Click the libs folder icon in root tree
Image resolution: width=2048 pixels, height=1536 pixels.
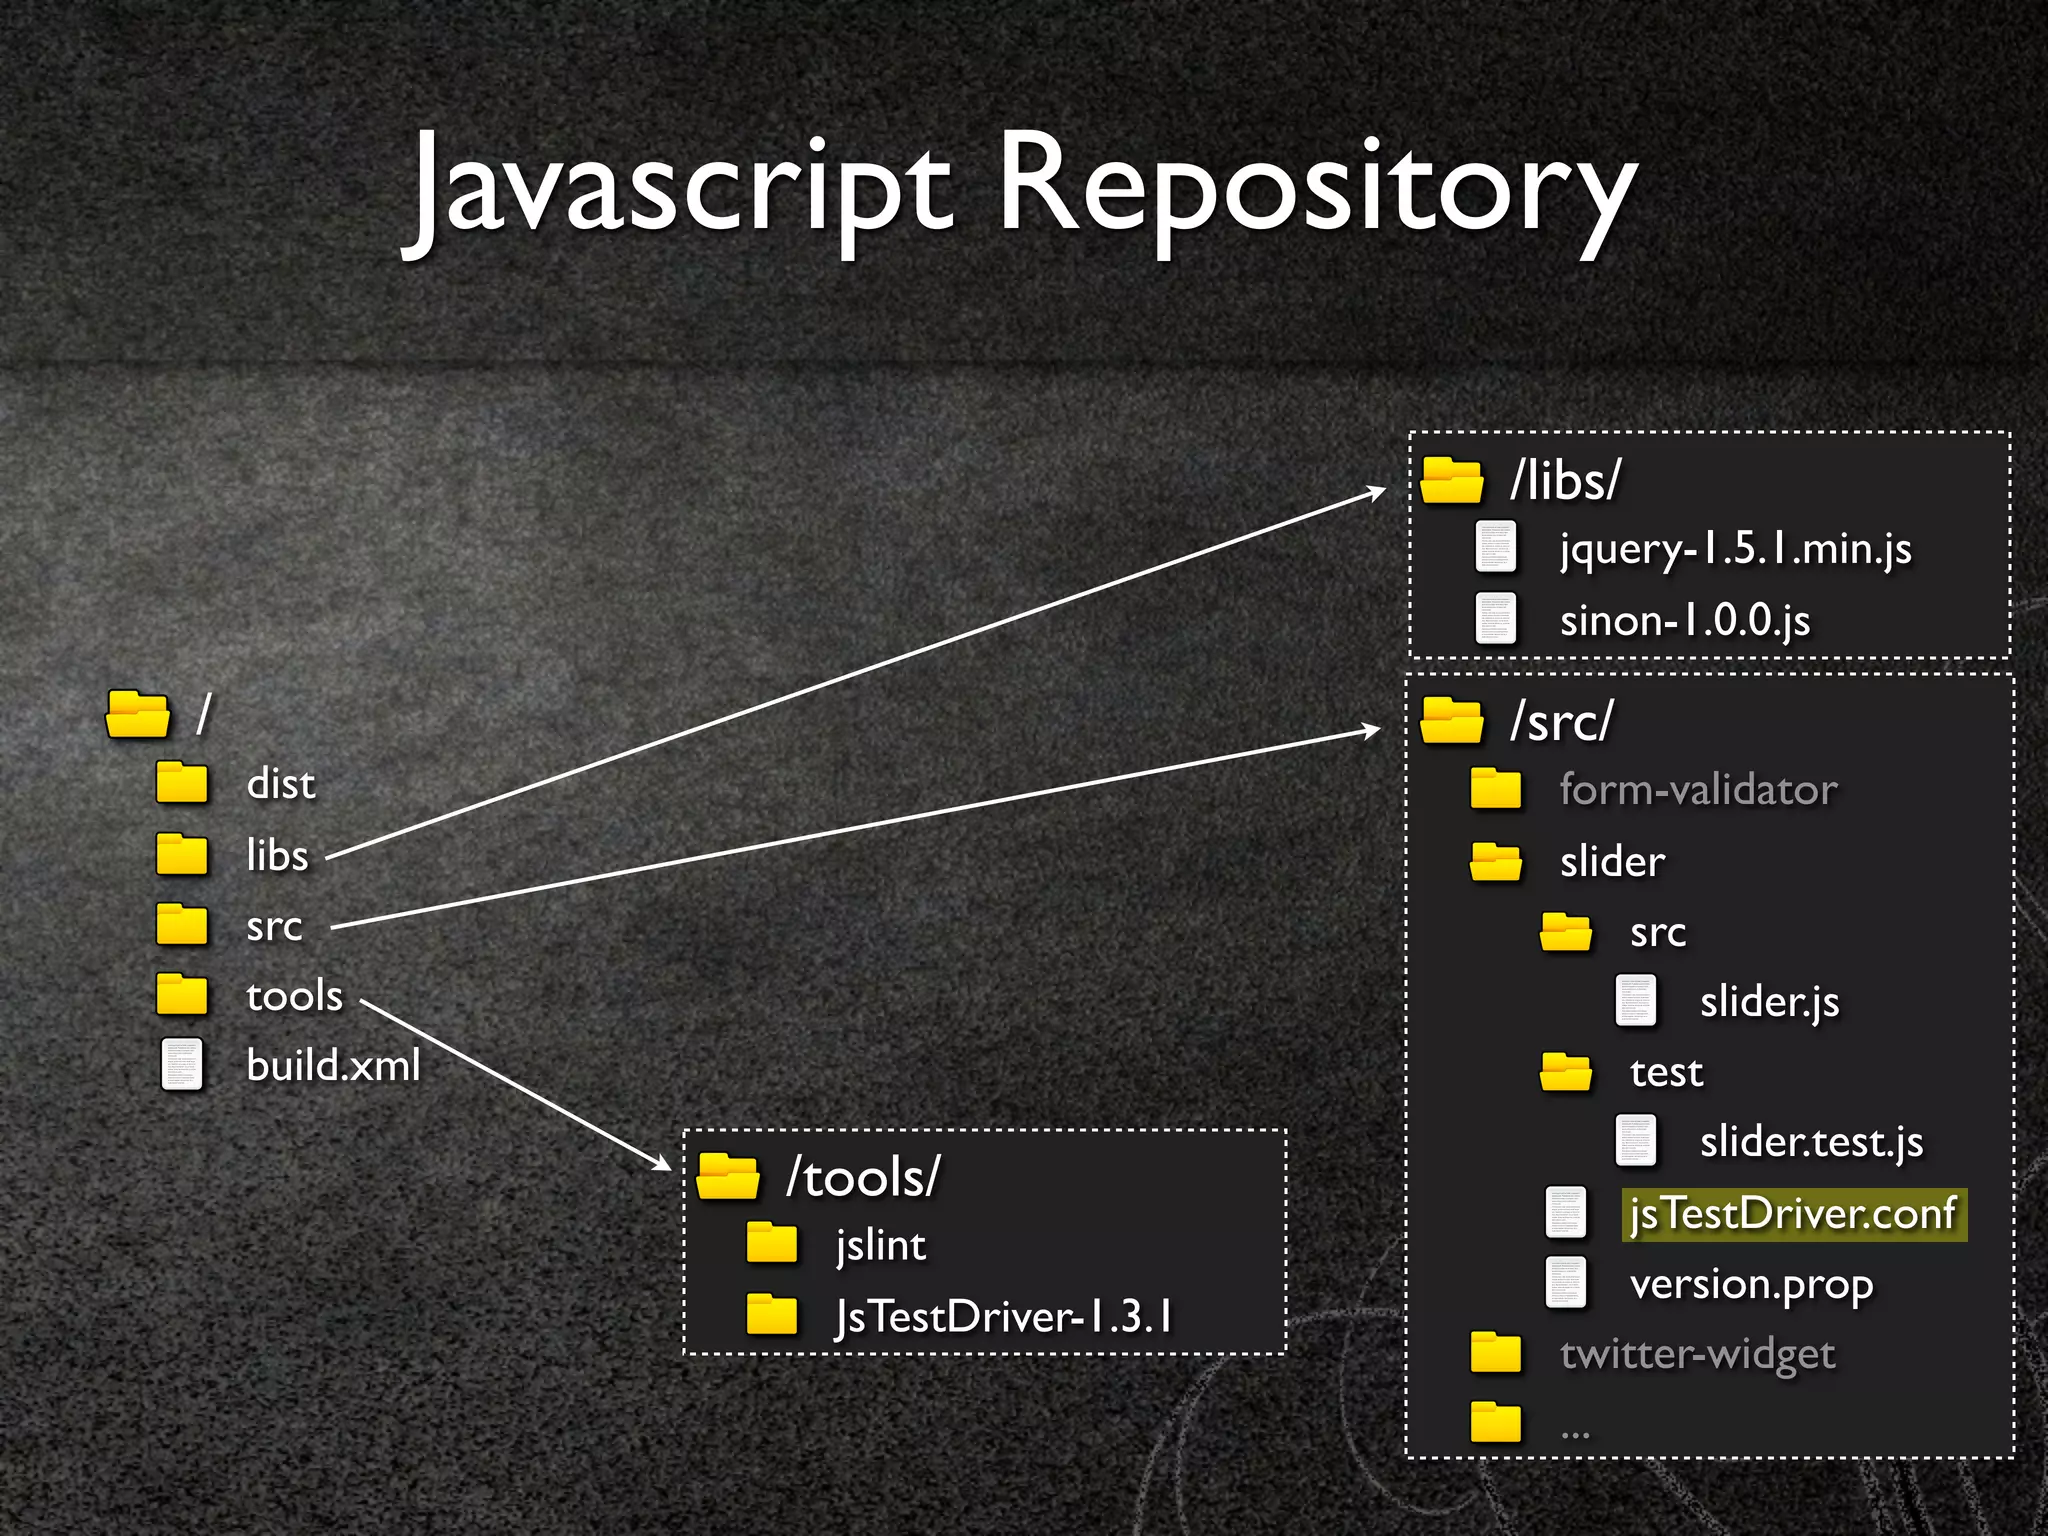(x=182, y=853)
